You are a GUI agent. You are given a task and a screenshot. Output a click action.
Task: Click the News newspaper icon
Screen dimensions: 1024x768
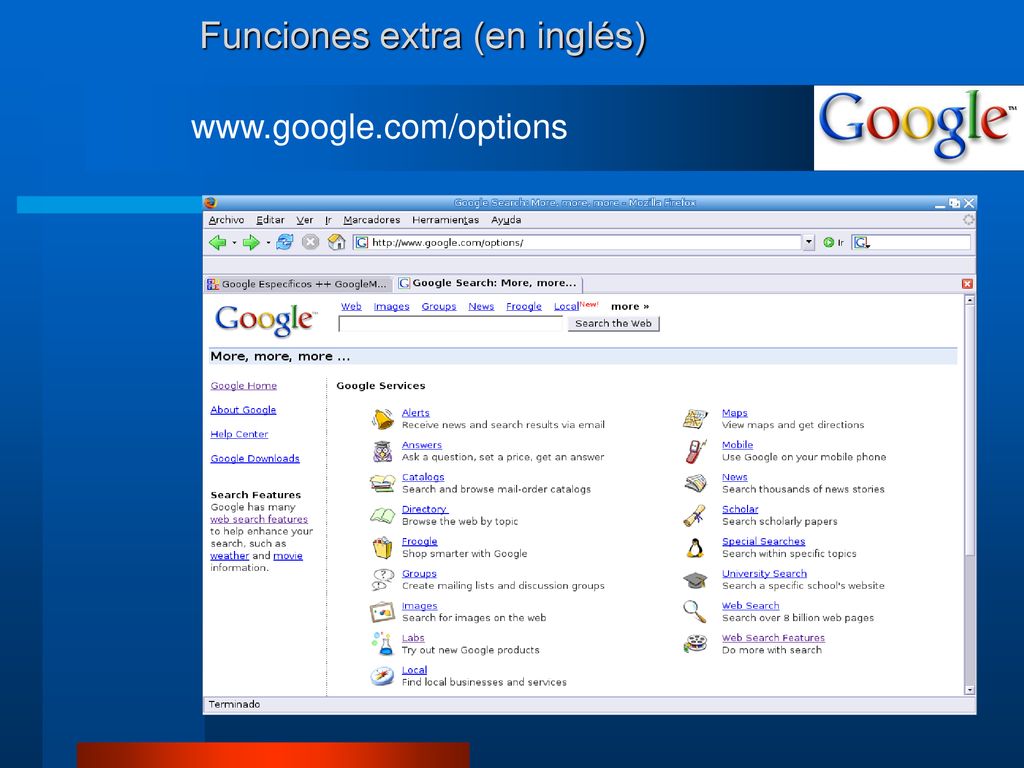[696, 483]
